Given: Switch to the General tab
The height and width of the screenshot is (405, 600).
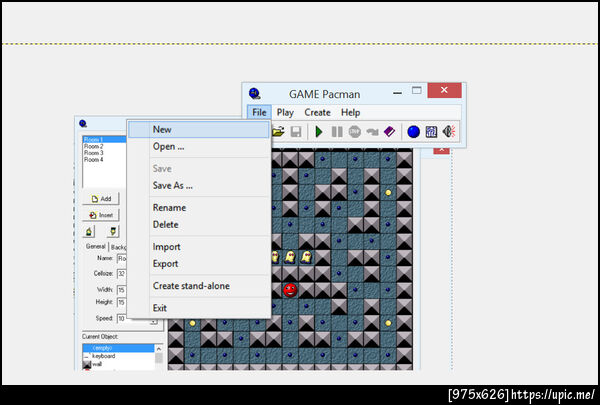Looking at the screenshot, I should tap(96, 247).
